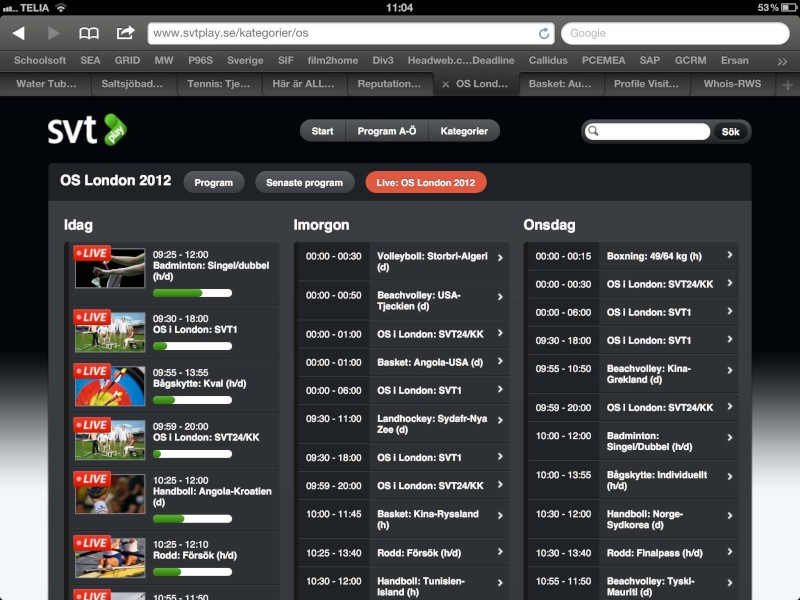Open the Kategorier menu

tap(464, 131)
